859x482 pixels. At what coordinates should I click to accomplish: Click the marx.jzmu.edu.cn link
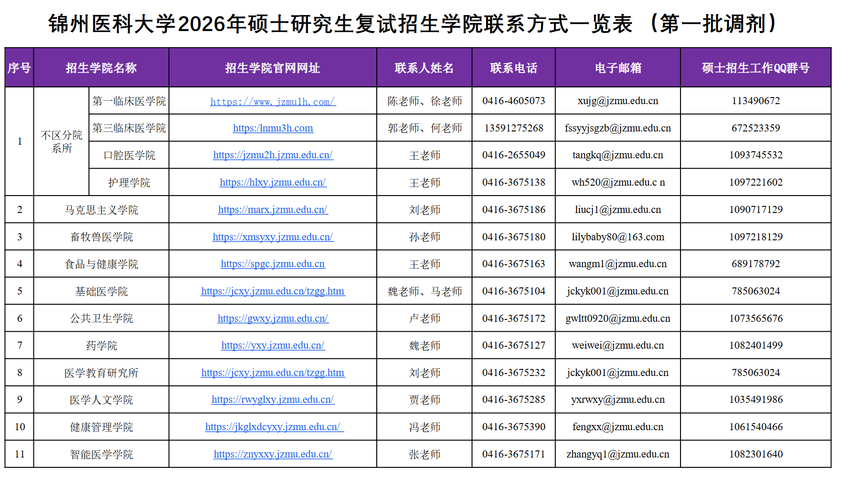(272, 210)
